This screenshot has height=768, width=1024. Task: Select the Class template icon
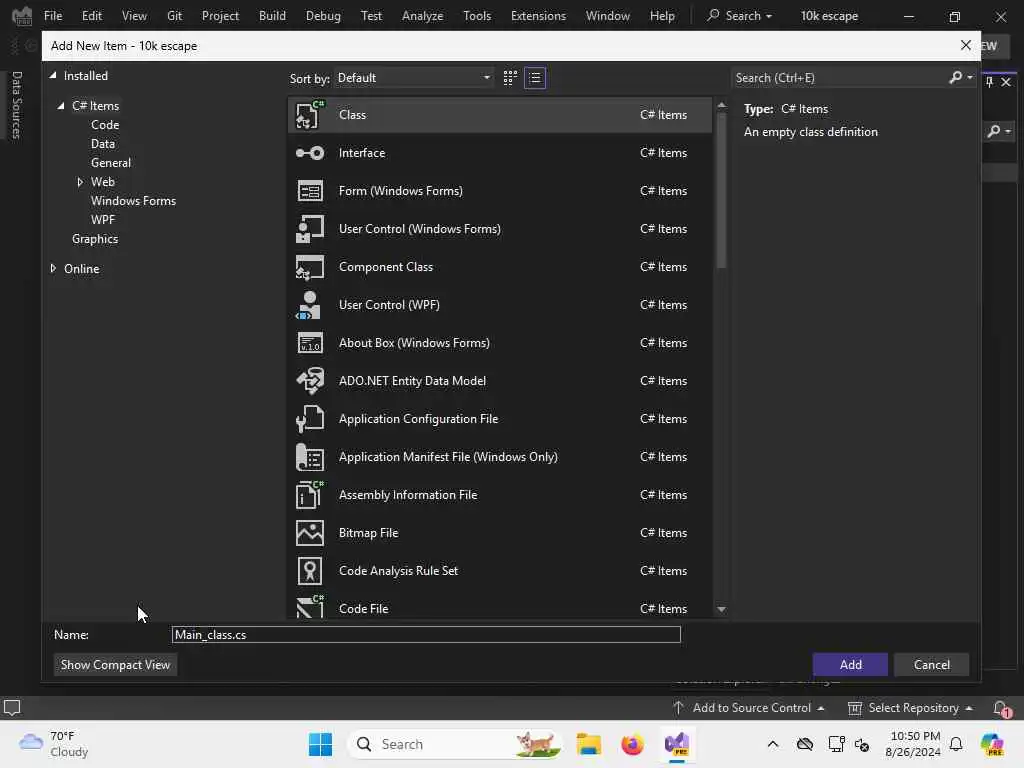pos(310,115)
